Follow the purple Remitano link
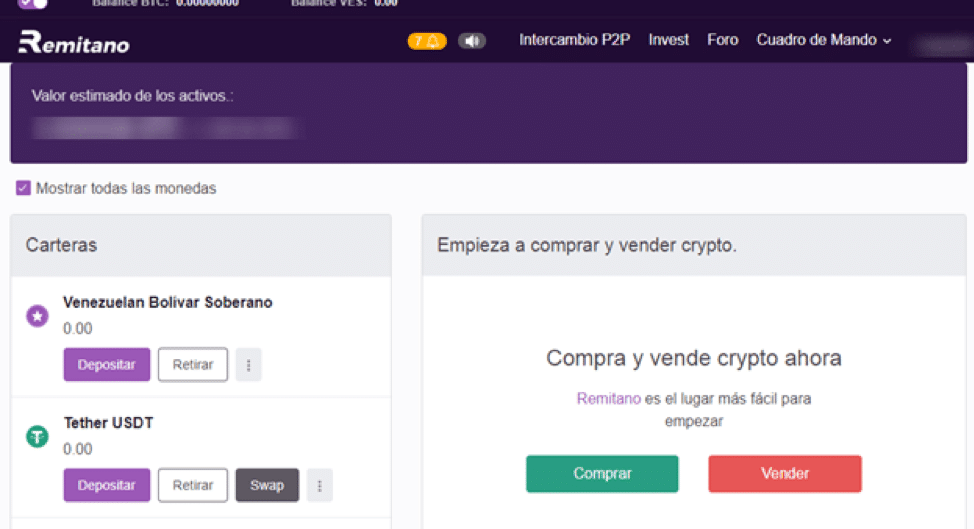The height and width of the screenshot is (529, 974). pos(608,399)
